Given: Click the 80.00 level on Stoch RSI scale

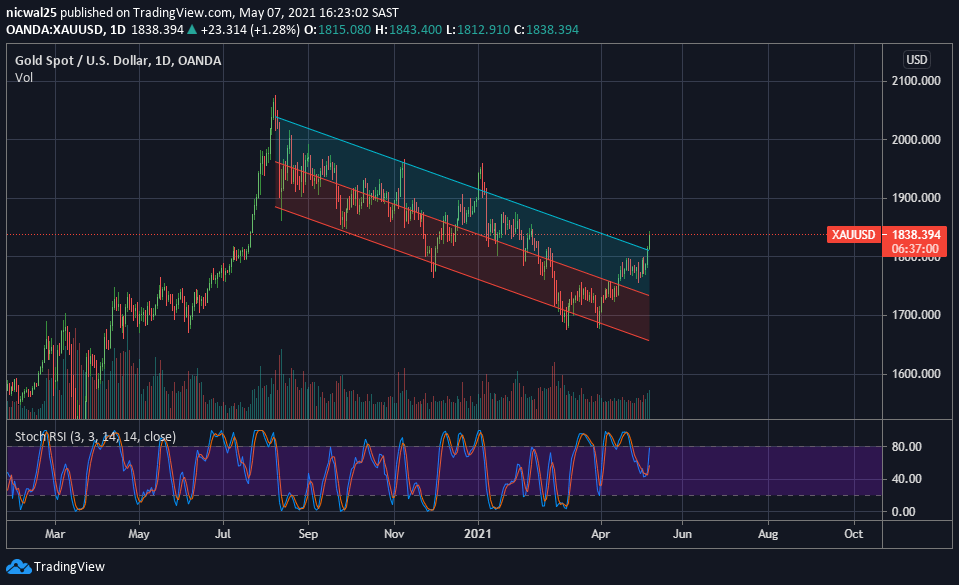Looking at the screenshot, I should (906, 447).
